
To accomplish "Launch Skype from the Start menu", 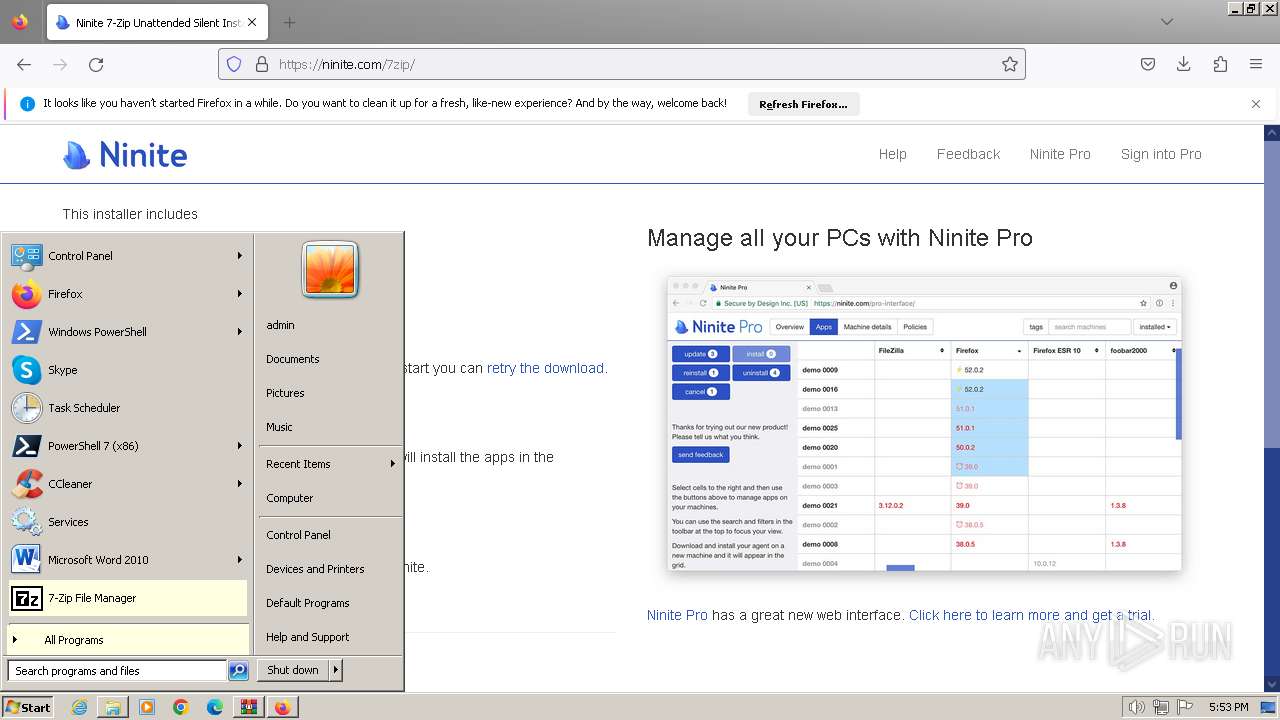I will pos(128,370).
